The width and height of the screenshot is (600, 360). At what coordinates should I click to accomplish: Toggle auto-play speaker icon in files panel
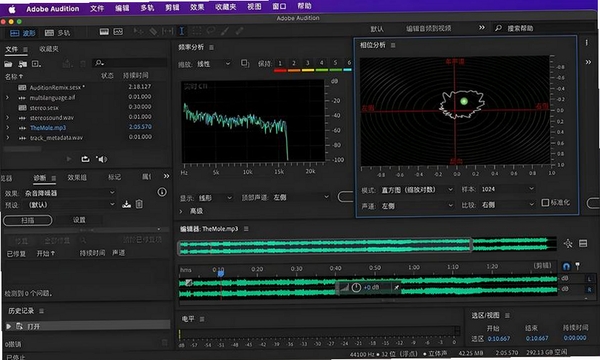[x=101, y=159]
